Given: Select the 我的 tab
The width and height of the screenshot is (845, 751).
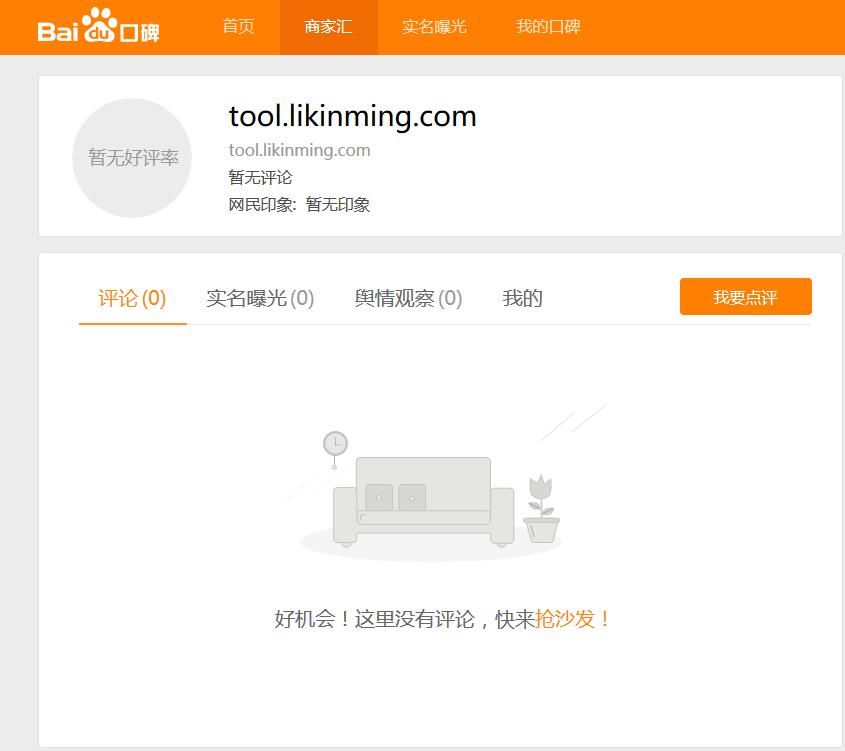Looking at the screenshot, I should click(x=522, y=298).
